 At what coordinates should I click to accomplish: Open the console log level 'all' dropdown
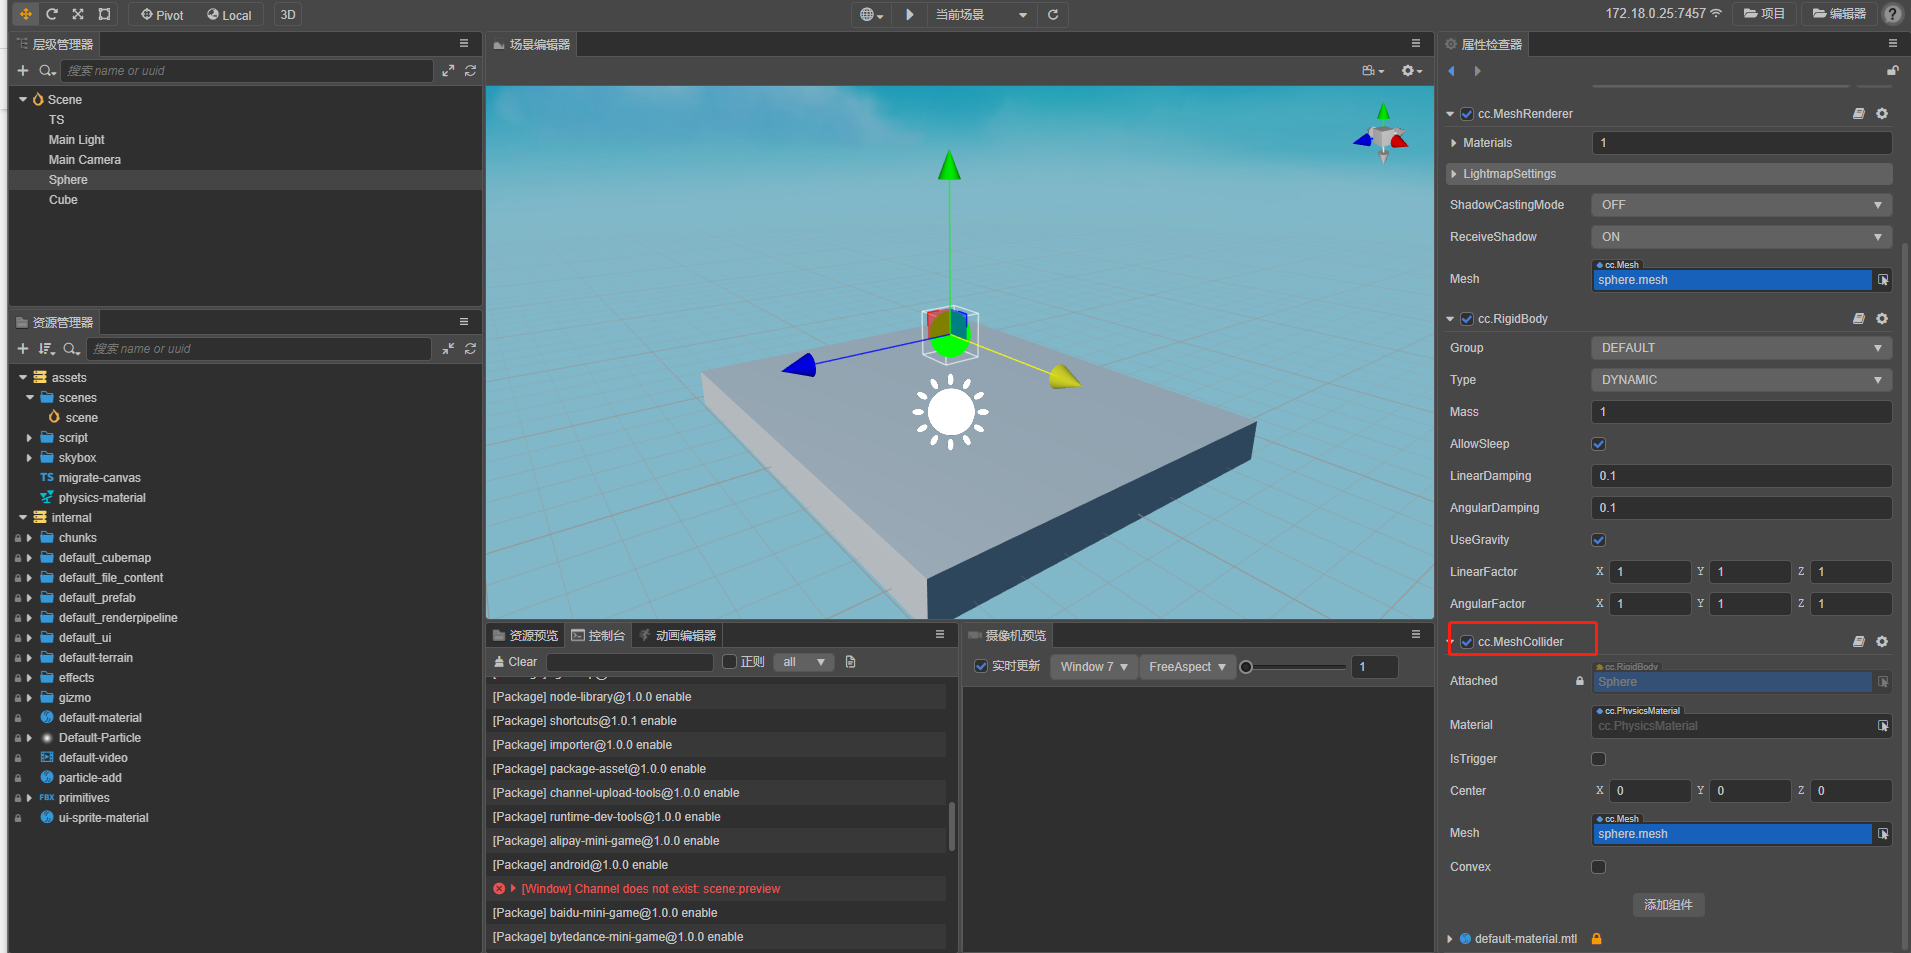point(804,662)
